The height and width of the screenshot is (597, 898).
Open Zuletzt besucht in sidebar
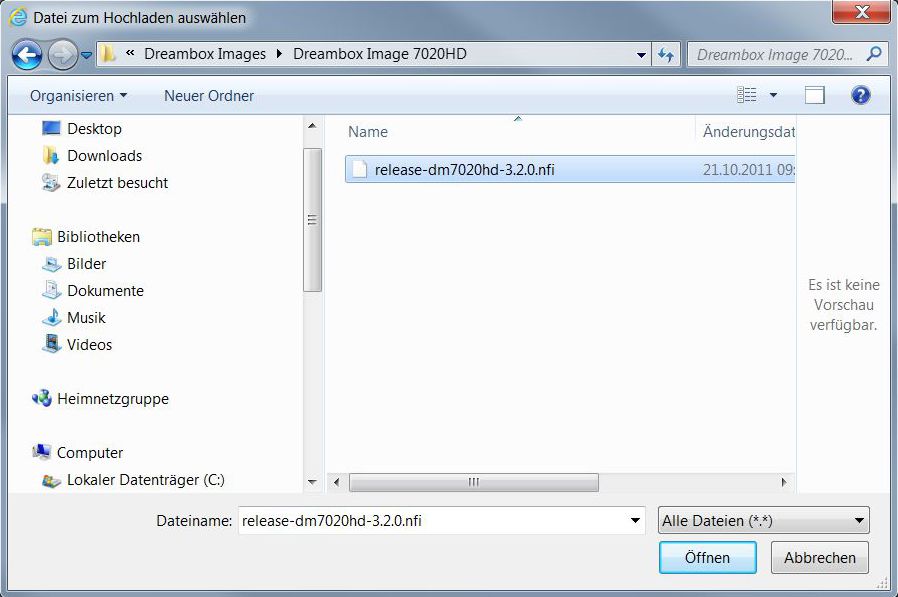click(117, 183)
